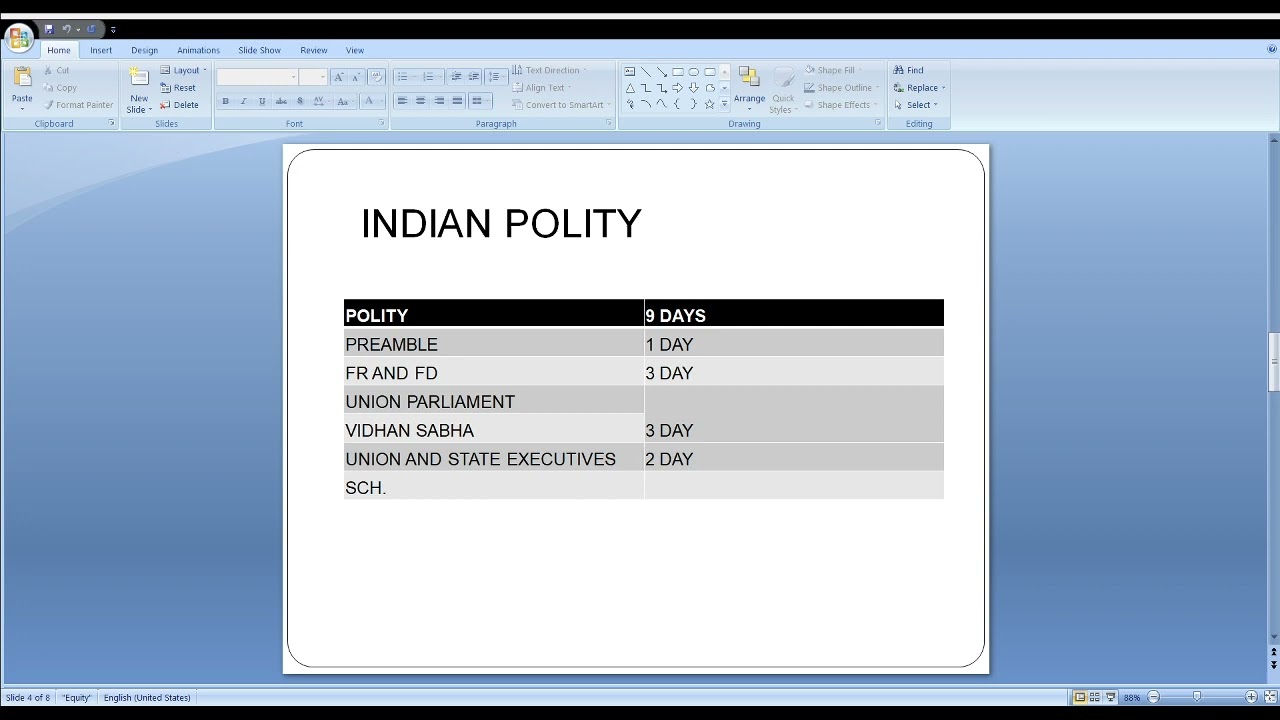Screen dimensions: 1280x720
Task: Start Slide Show from status bar
Action: click(x=1110, y=697)
